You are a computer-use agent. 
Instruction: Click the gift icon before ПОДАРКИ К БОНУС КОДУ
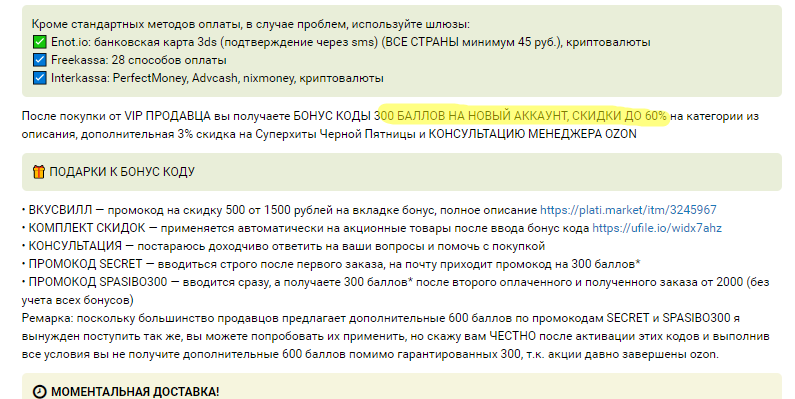39,172
